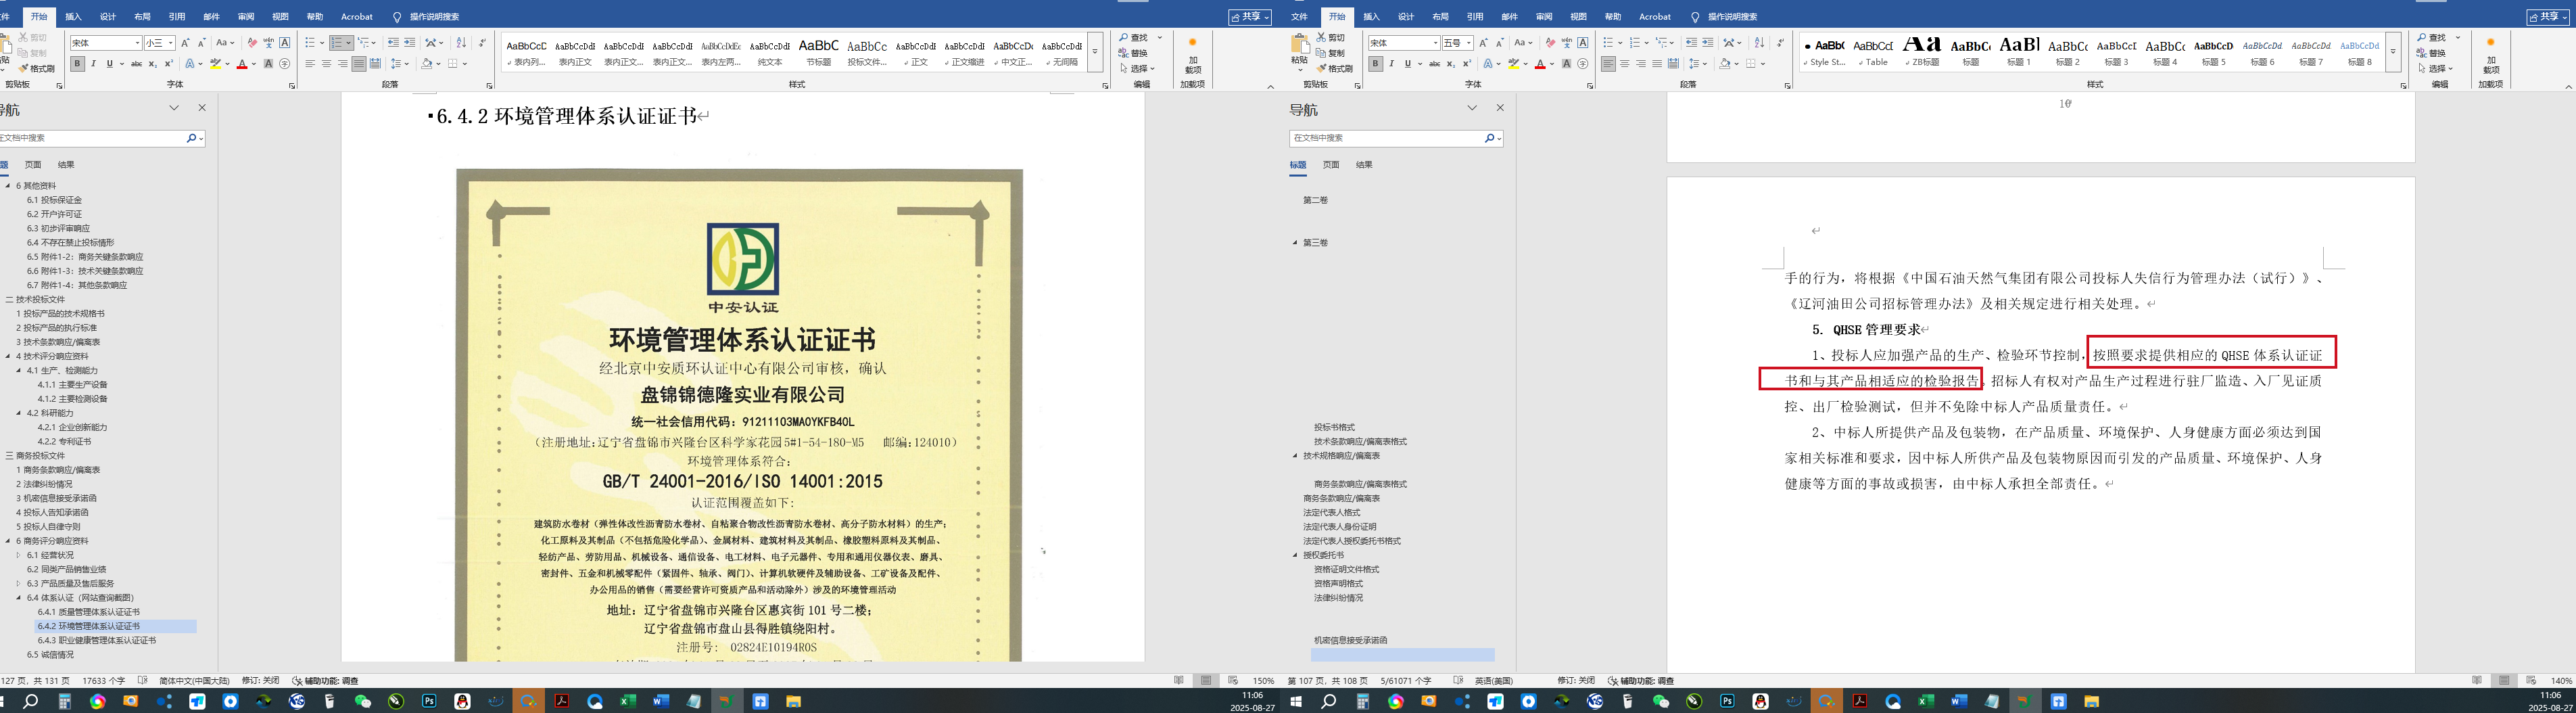Click Increase Font Size in the left window
This screenshot has width=2576, height=713.
(185, 43)
